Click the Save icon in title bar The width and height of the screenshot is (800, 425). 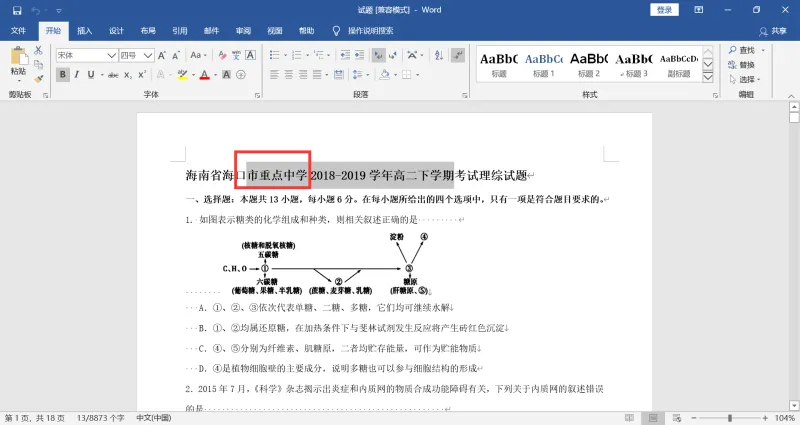click(x=17, y=10)
